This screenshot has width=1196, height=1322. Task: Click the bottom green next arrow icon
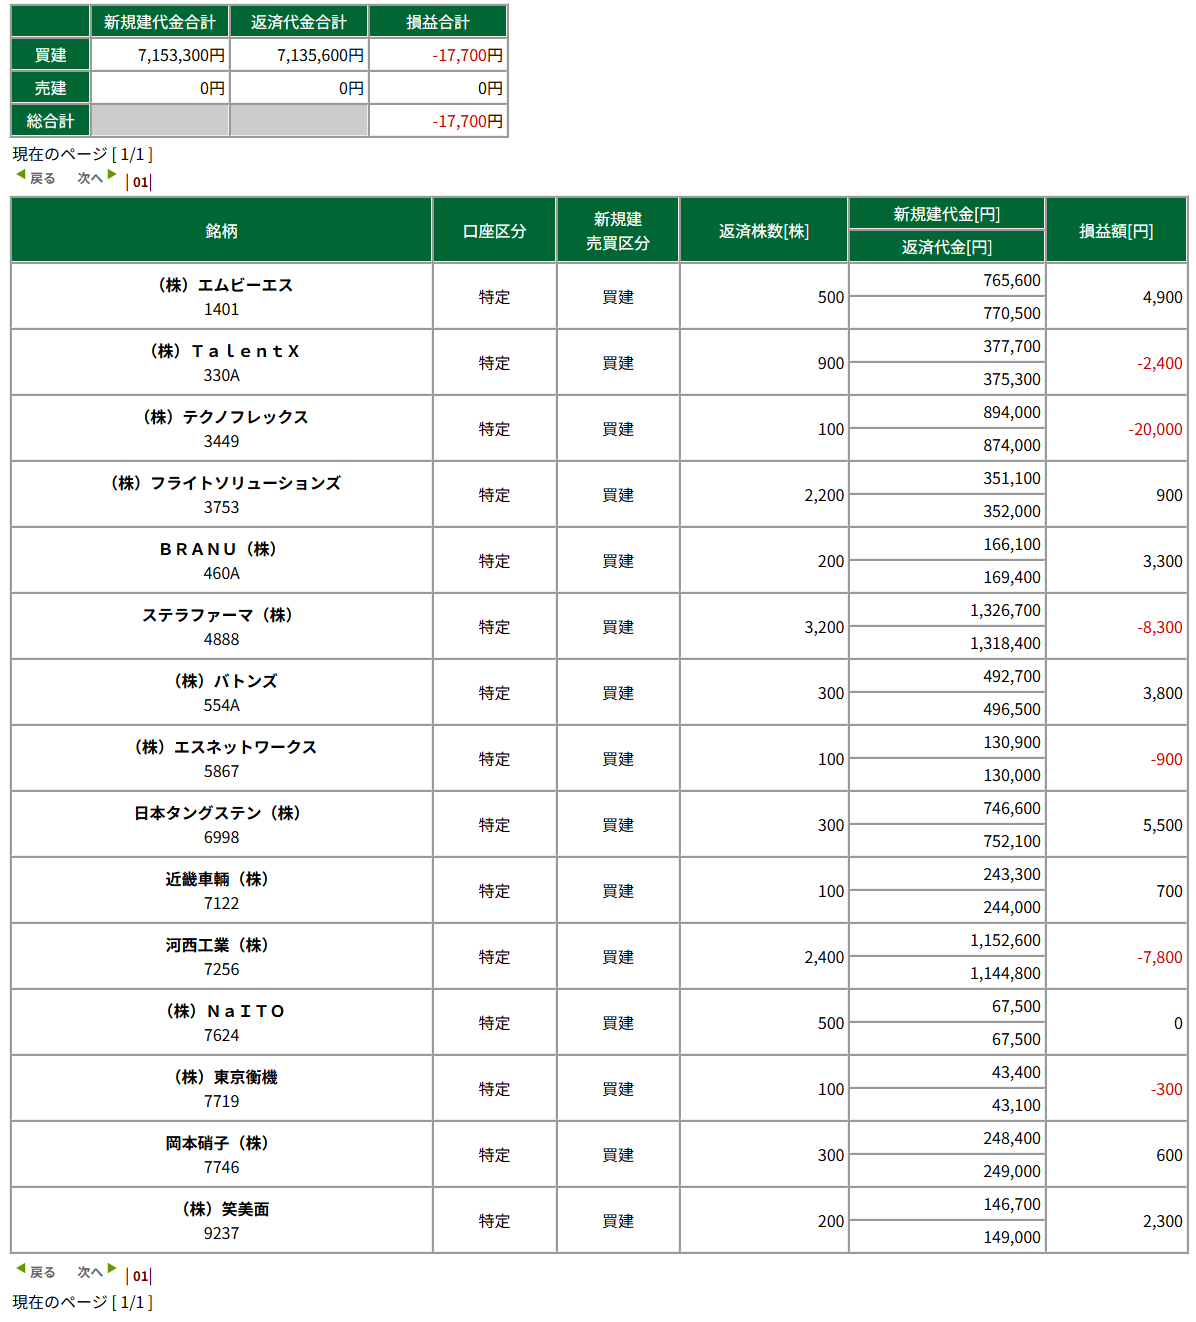[112, 1269]
